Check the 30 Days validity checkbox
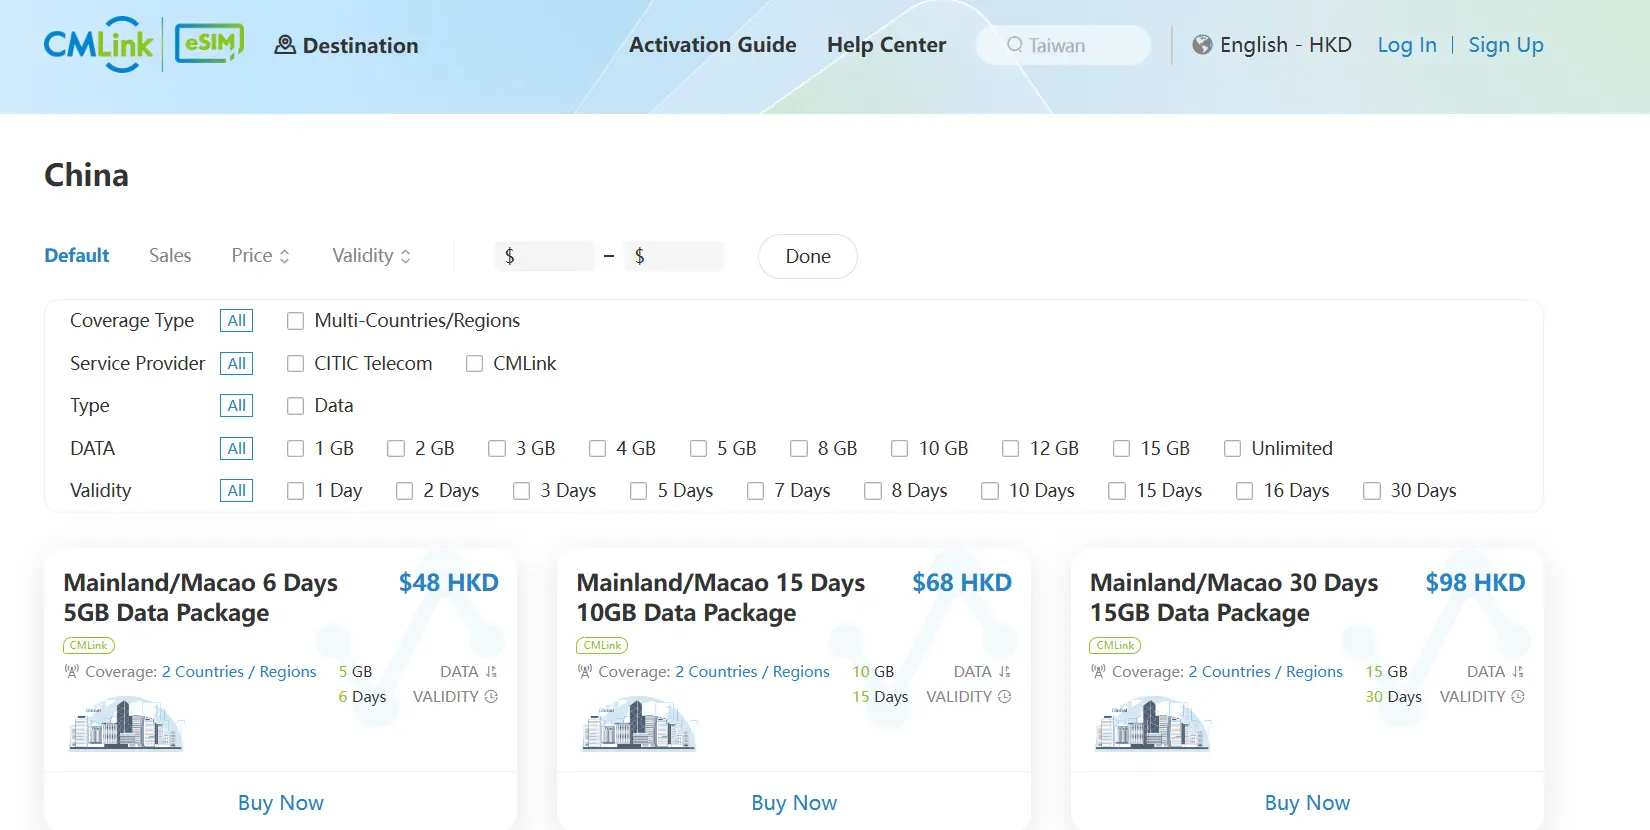The width and height of the screenshot is (1650, 830). click(x=1372, y=491)
